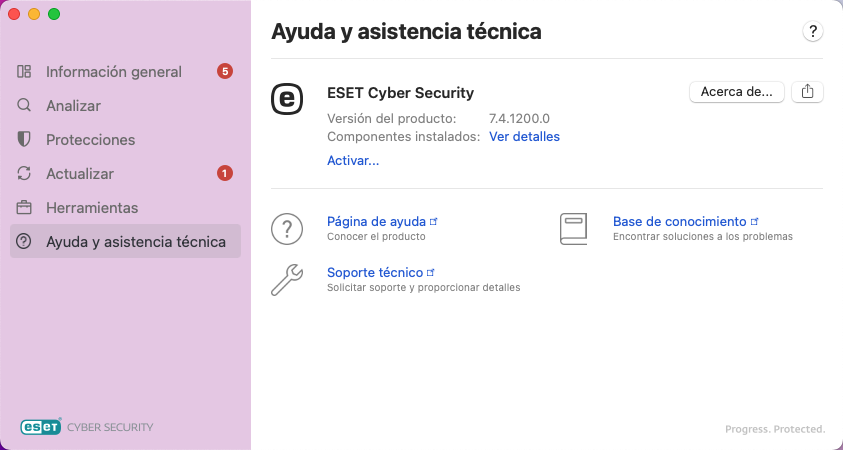Screen dimensions: 843x450
Task: Open the Página de ayuda link
Action: [x=377, y=221]
